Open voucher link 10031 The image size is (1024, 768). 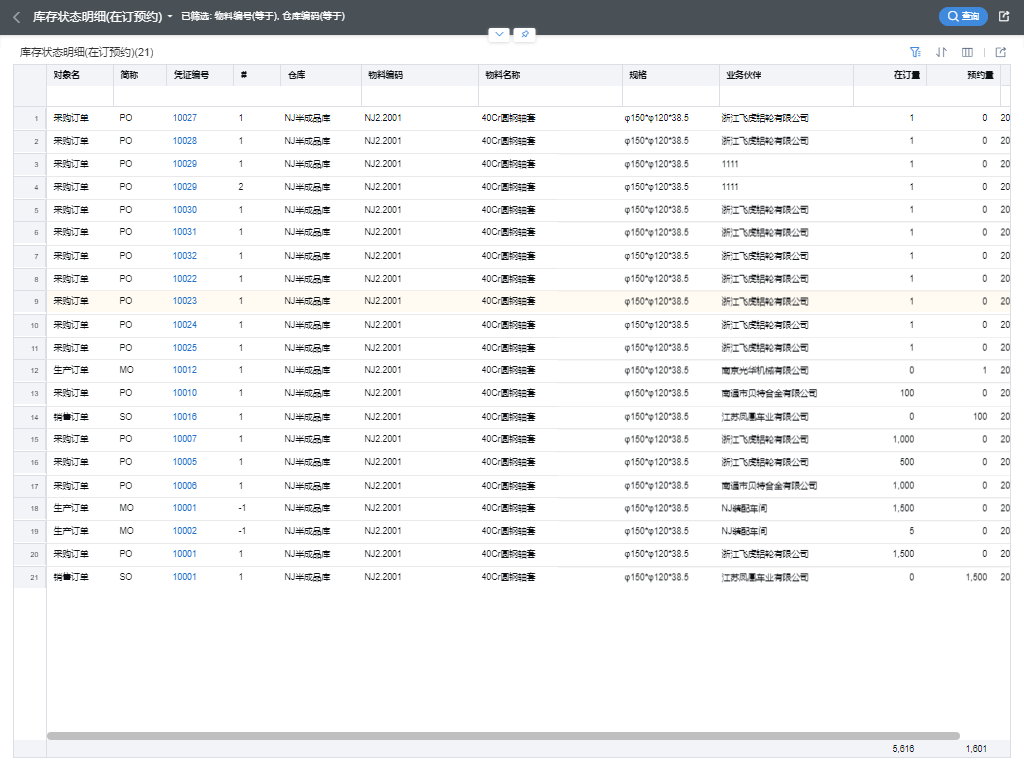point(185,232)
